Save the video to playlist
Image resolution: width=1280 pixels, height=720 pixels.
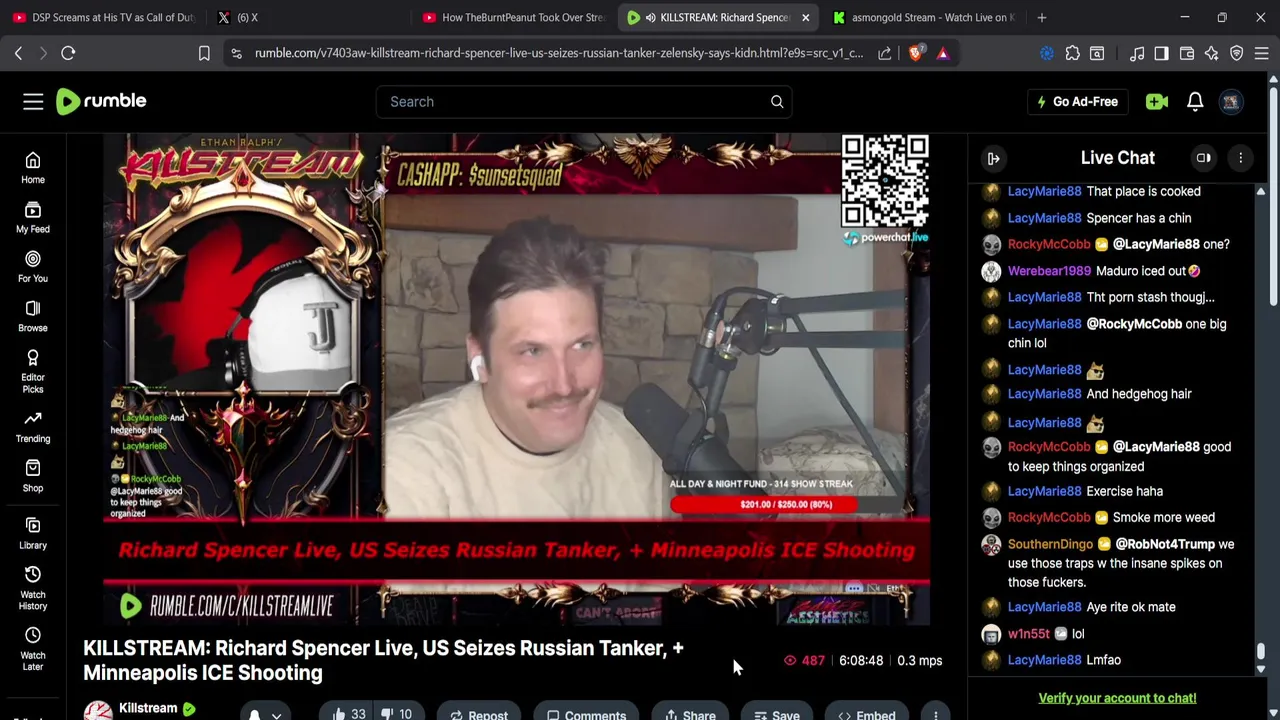[776, 714]
